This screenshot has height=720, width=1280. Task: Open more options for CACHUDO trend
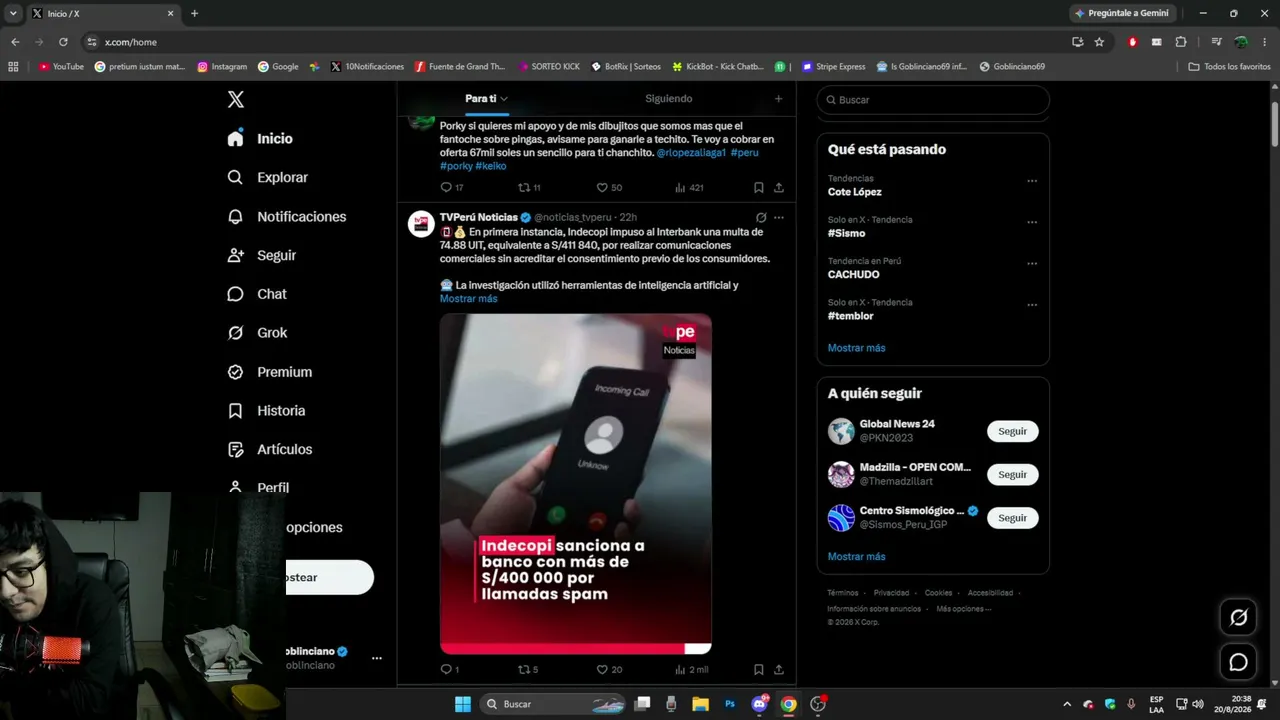pos(1032,264)
